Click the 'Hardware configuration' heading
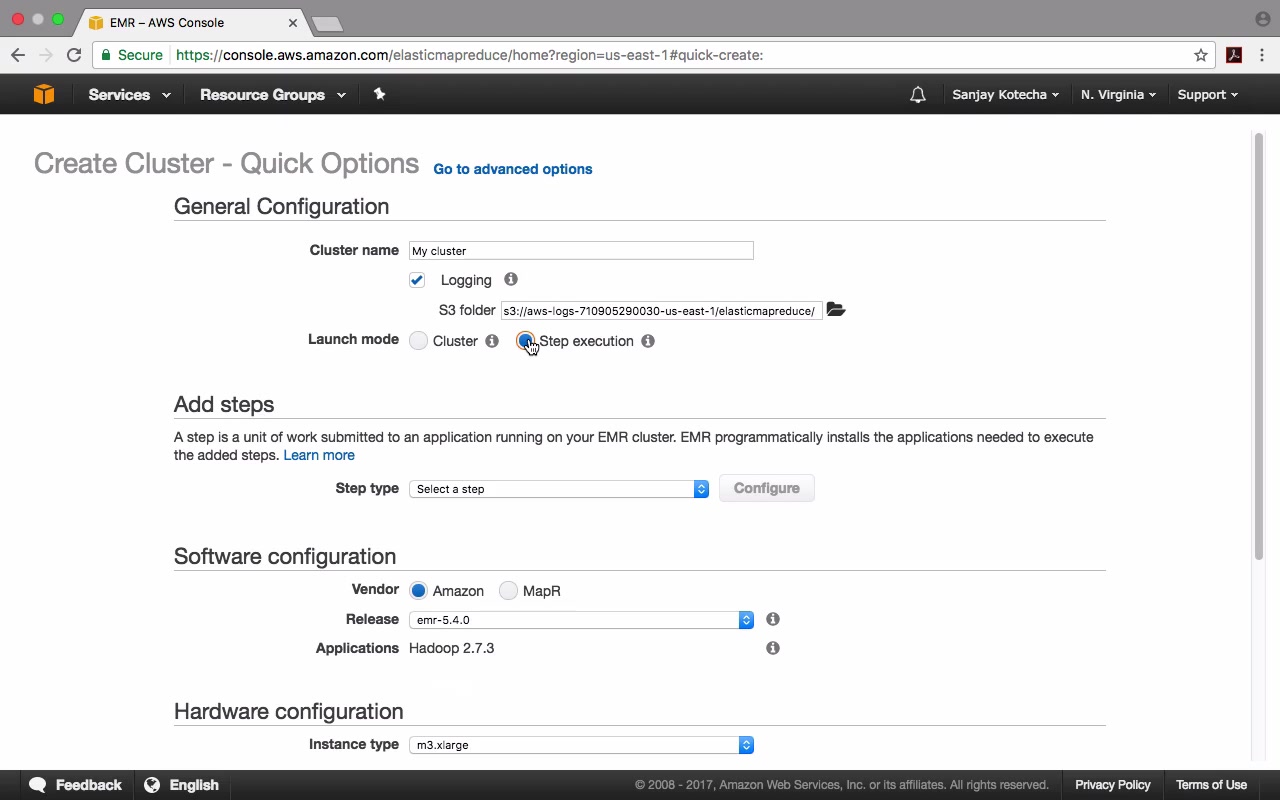1280x800 pixels. (289, 711)
